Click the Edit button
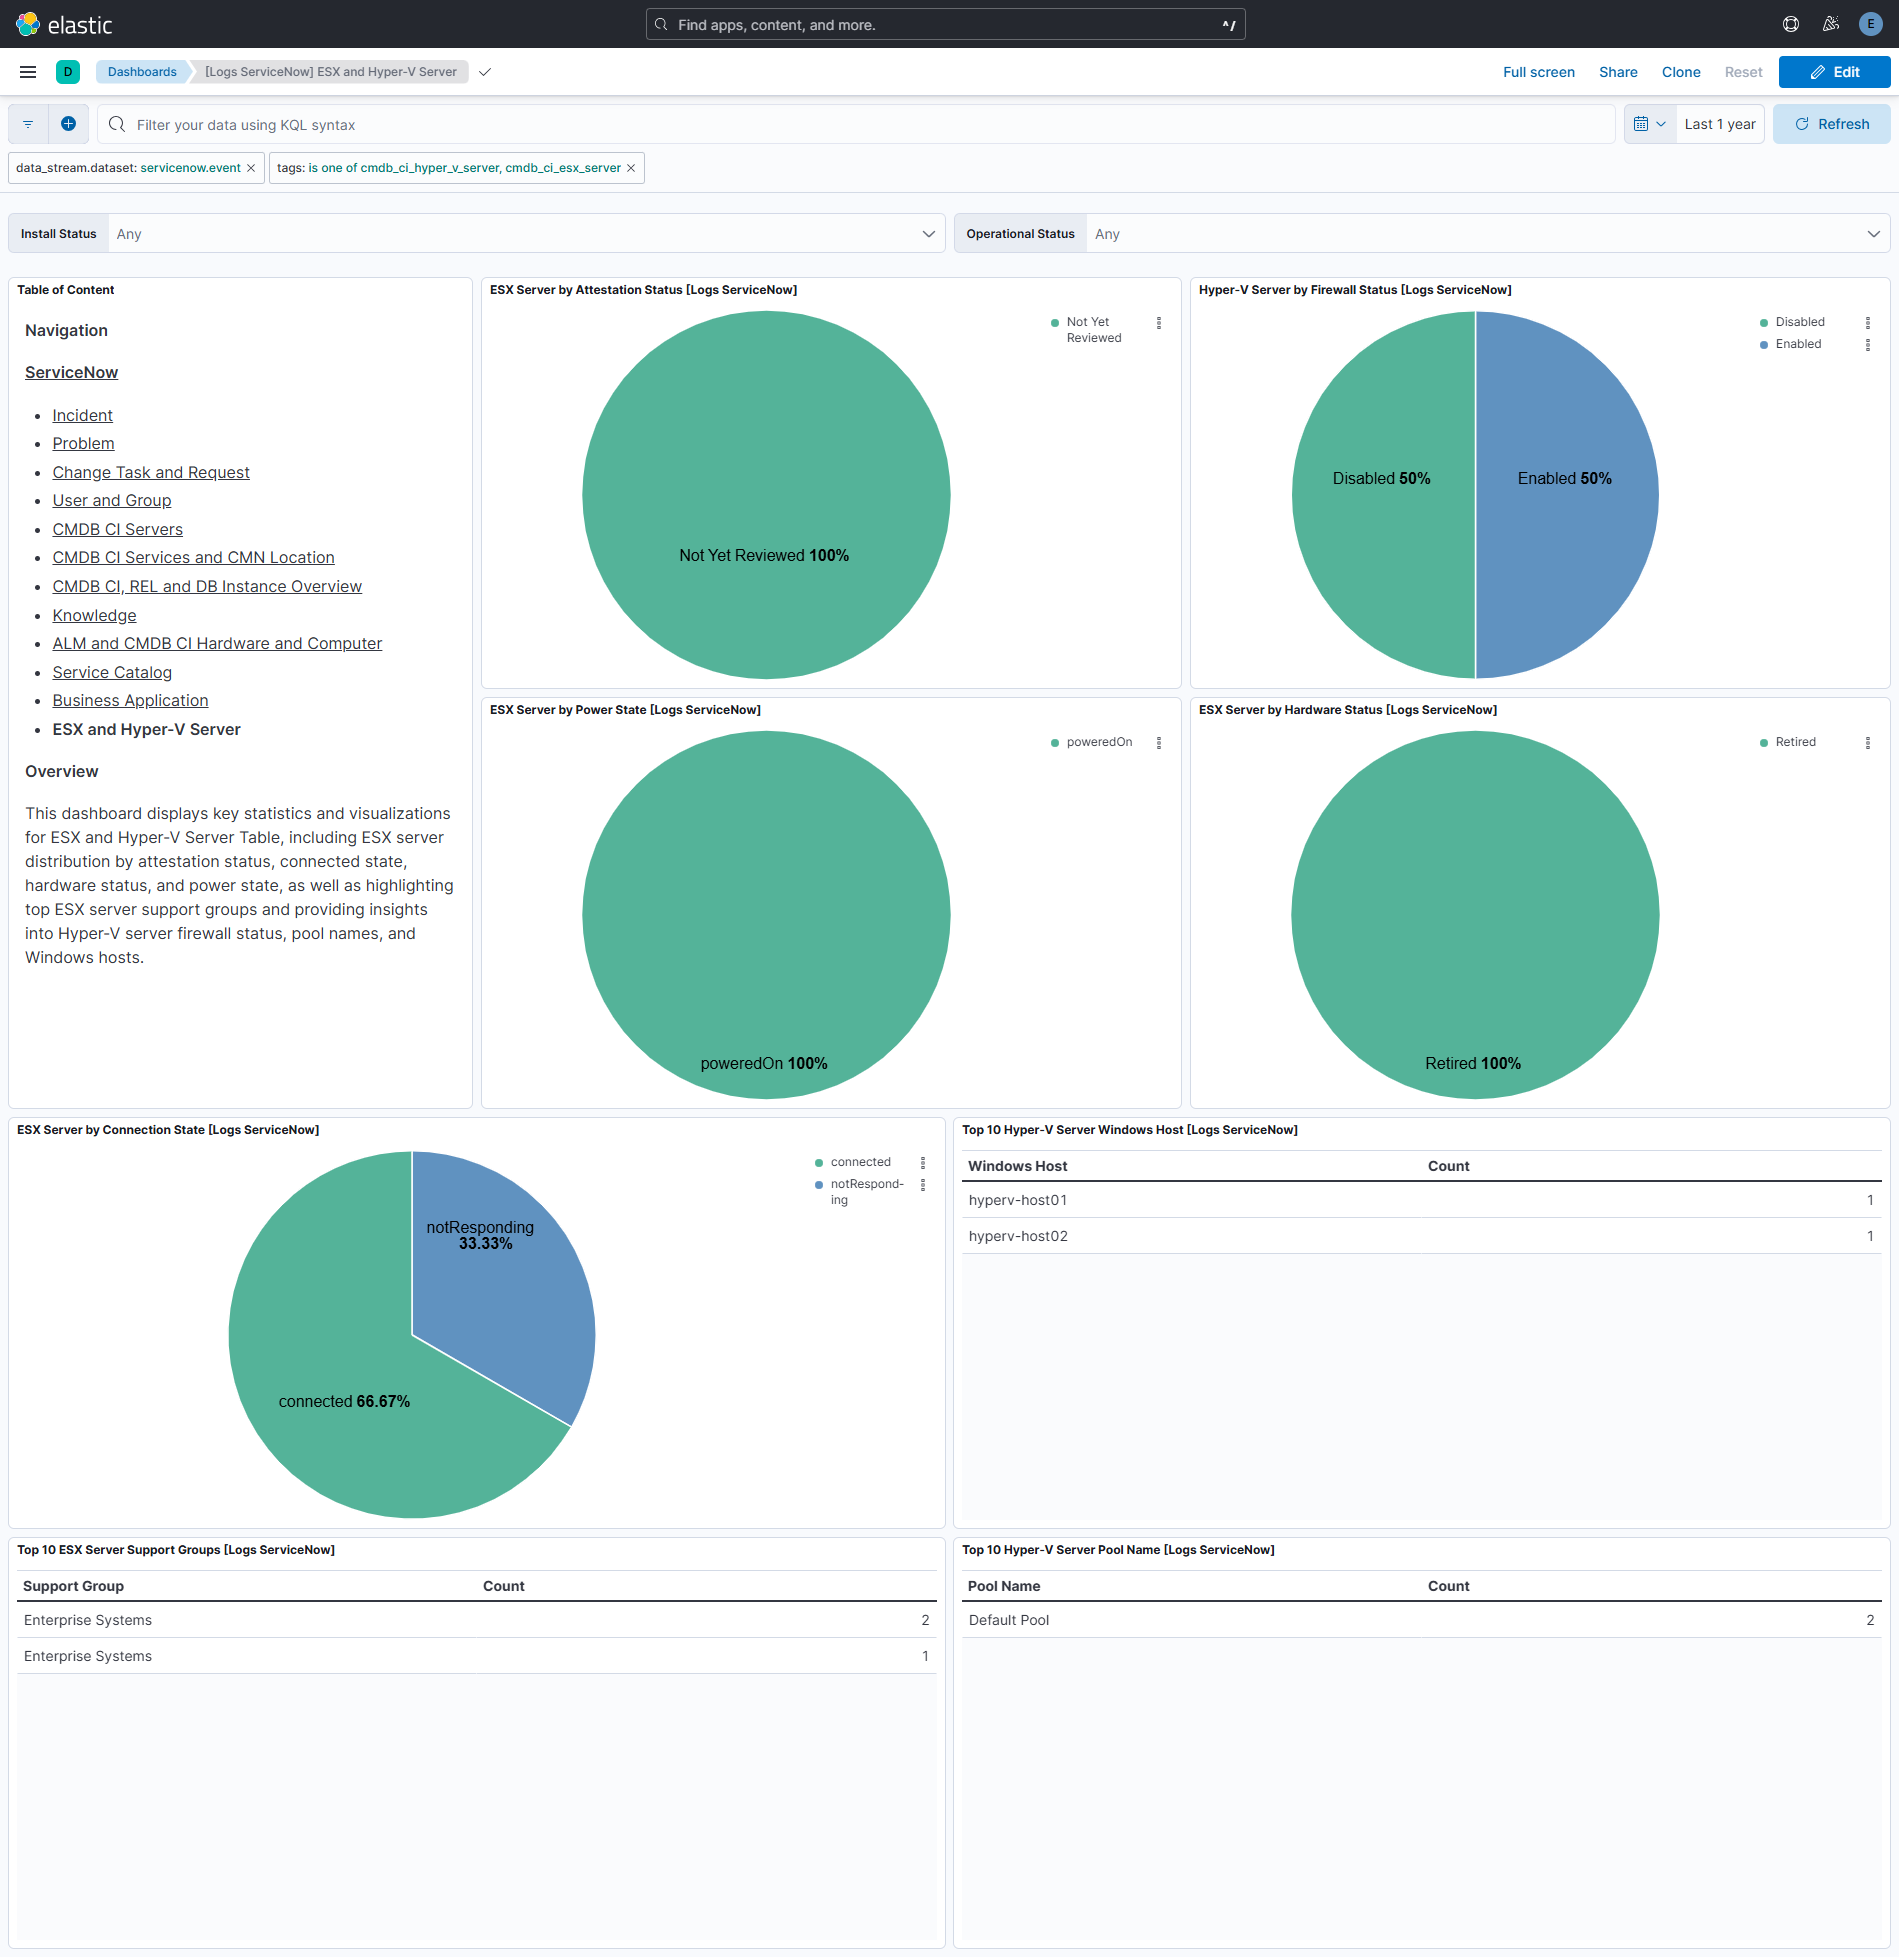The width and height of the screenshot is (1899, 1957). tap(1834, 71)
